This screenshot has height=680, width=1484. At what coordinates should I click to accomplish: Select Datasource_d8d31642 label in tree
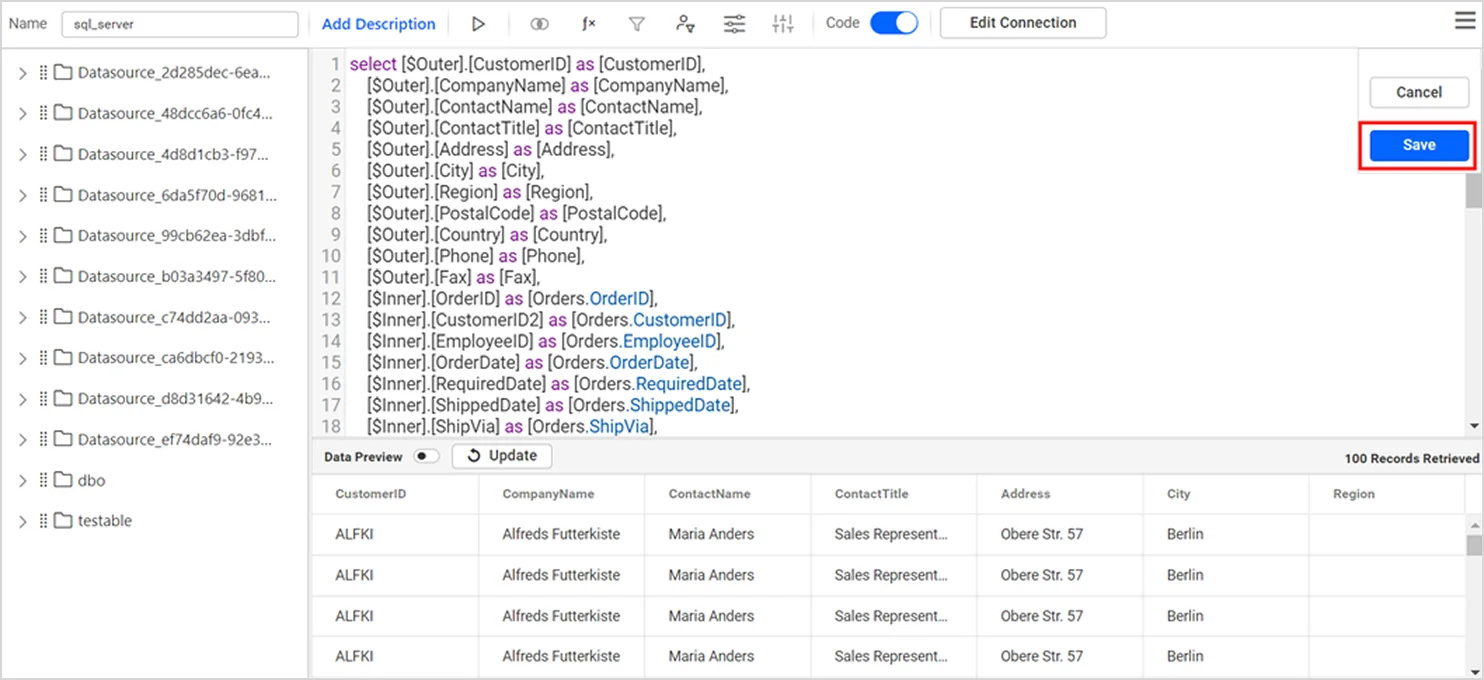[175, 399]
